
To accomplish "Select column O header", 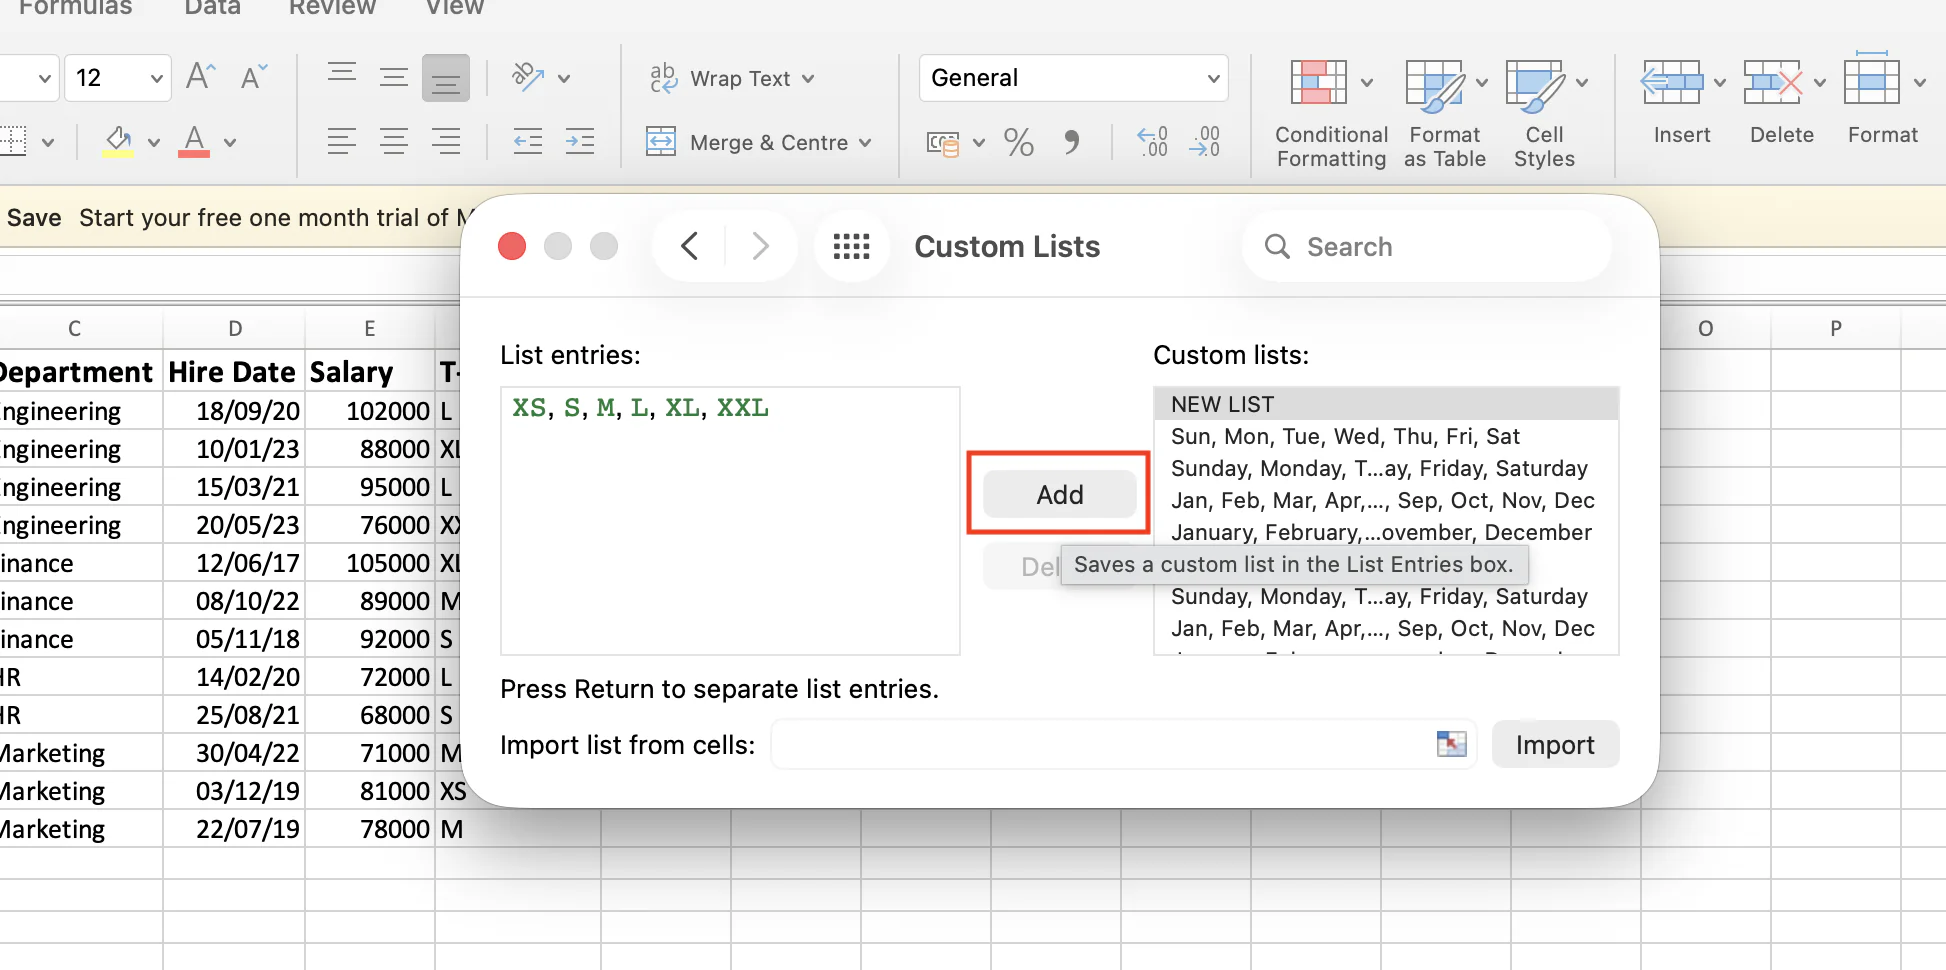I will pyautogui.click(x=1705, y=328).
